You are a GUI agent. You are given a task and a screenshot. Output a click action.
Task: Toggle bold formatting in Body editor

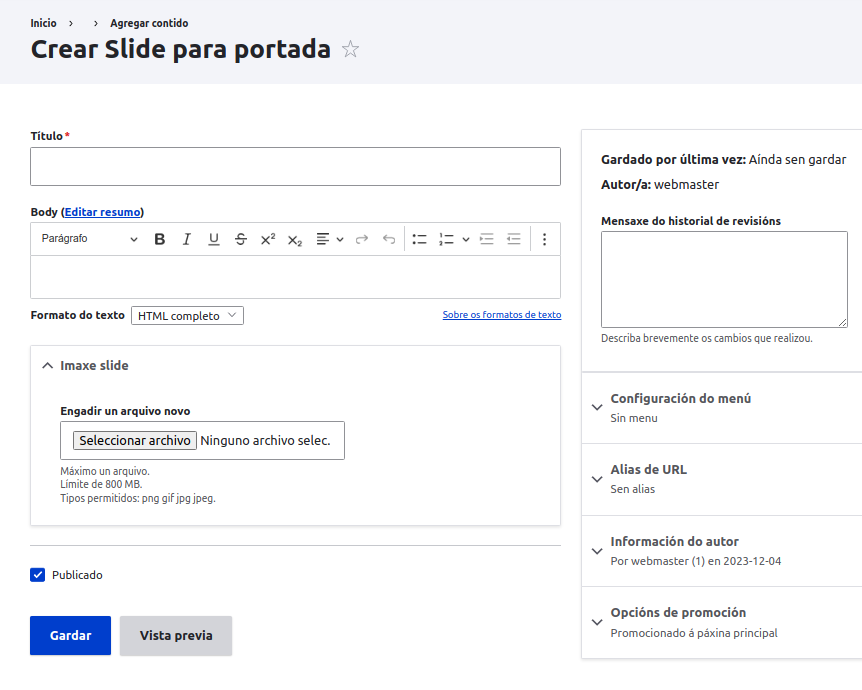pyautogui.click(x=159, y=239)
